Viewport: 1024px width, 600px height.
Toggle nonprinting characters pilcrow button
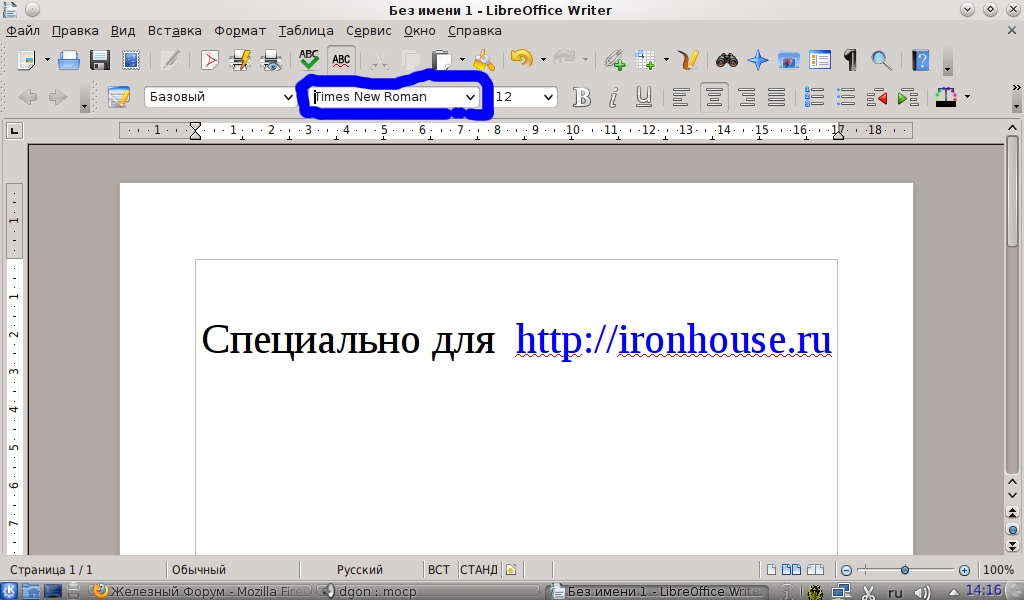850,60
